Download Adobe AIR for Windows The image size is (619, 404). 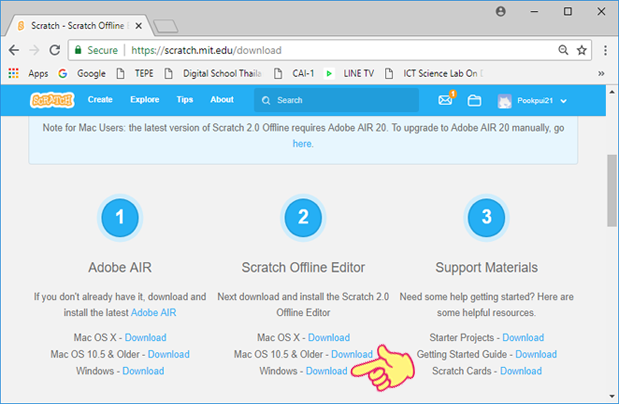click(x=143, y=371)
